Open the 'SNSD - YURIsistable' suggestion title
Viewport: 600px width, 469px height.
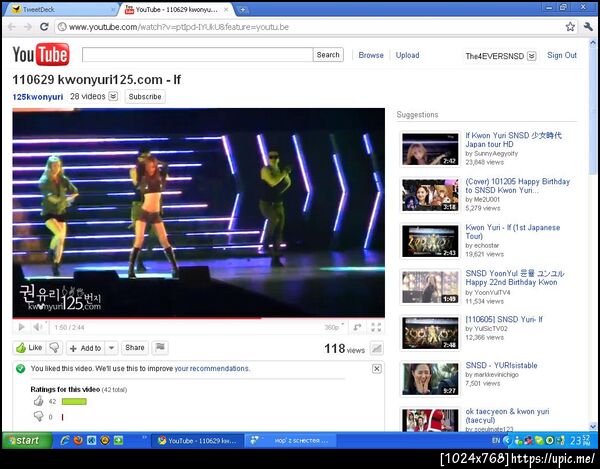[x=501, y=365]
